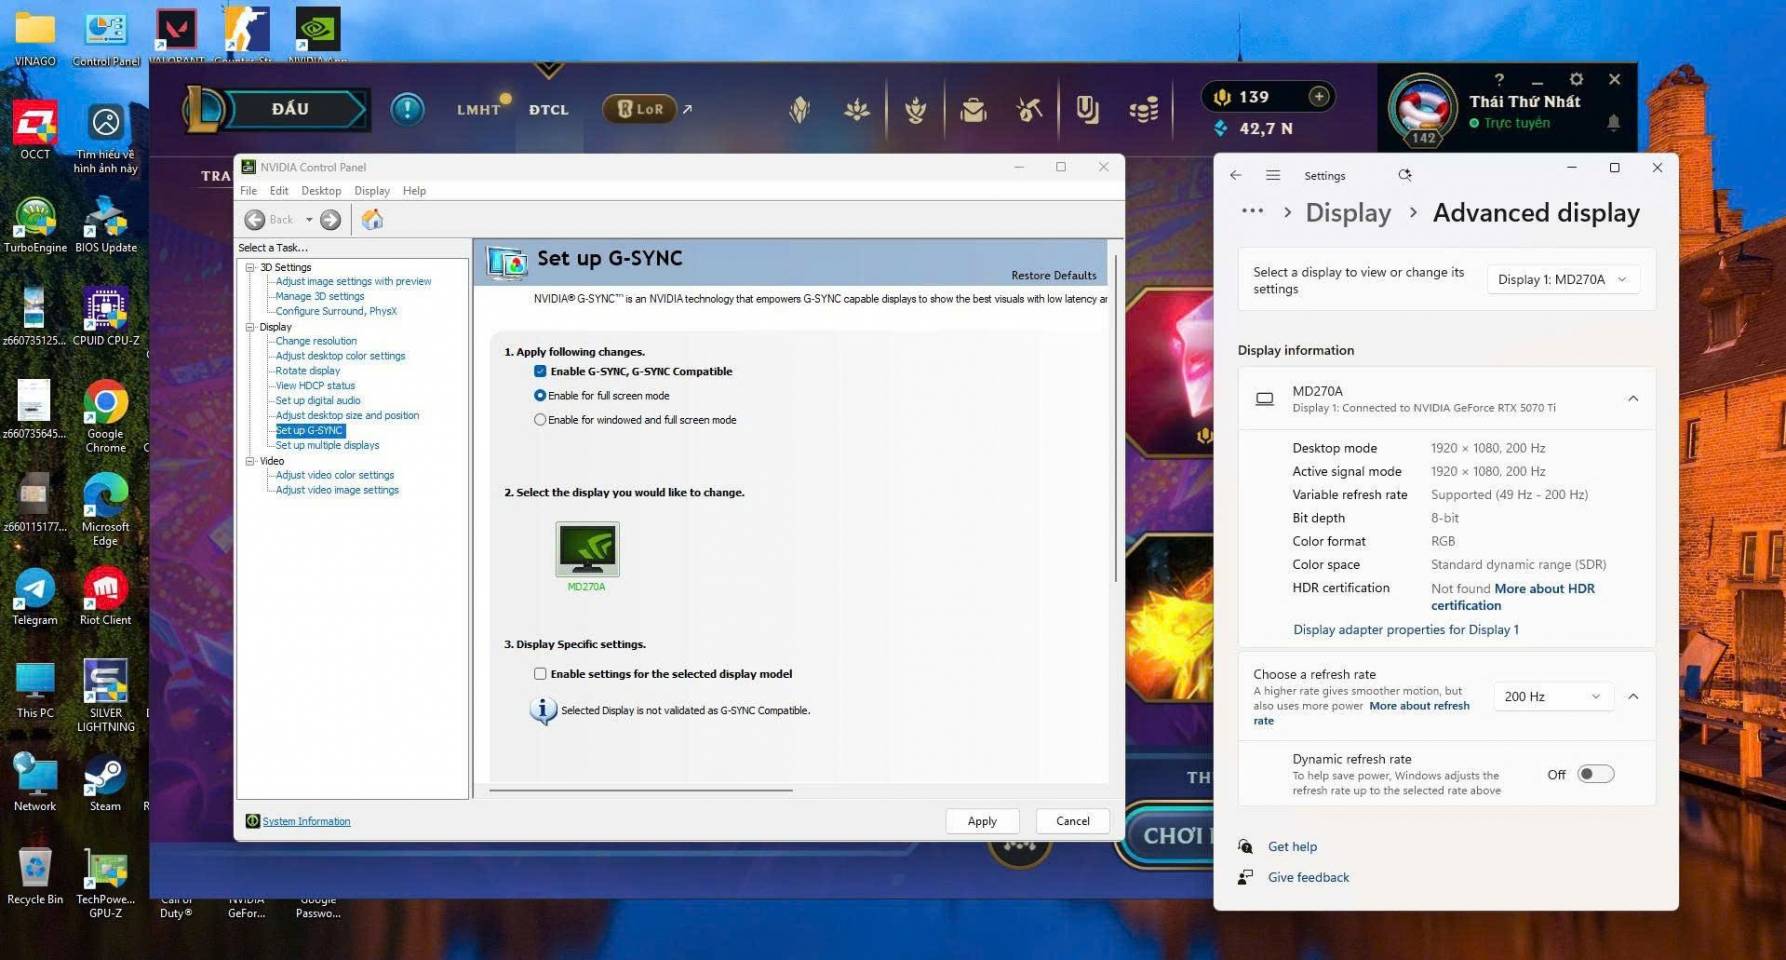Click League client notification bell
Image resolution: width=1786 pixels, height=960 pixels.
point(1613,122)
